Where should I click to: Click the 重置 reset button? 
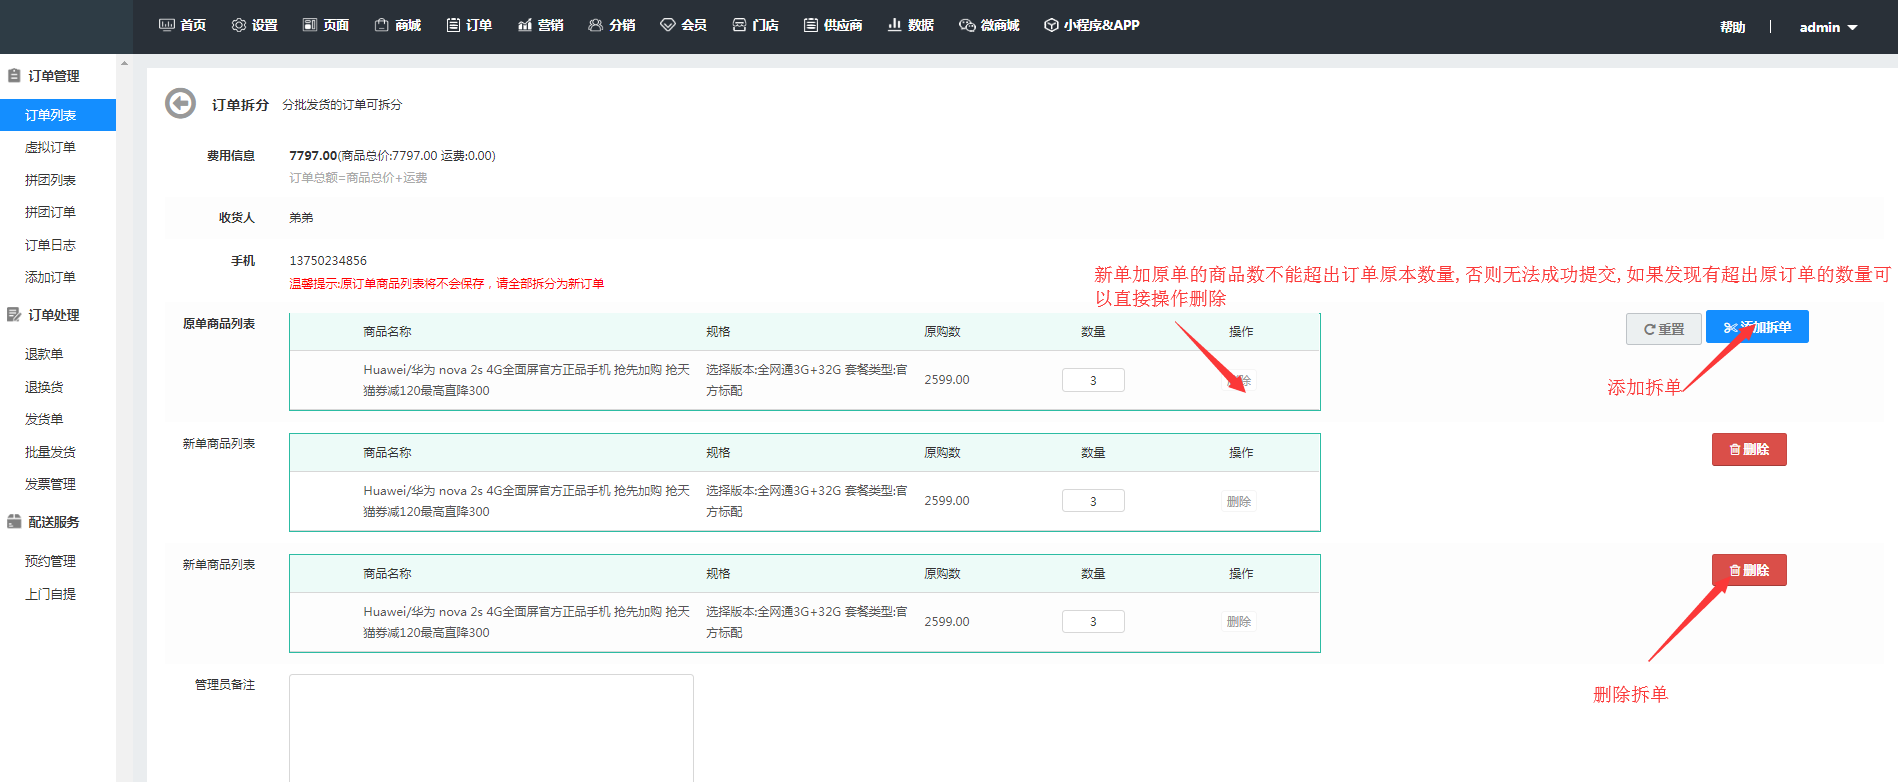click(1663, 329)
